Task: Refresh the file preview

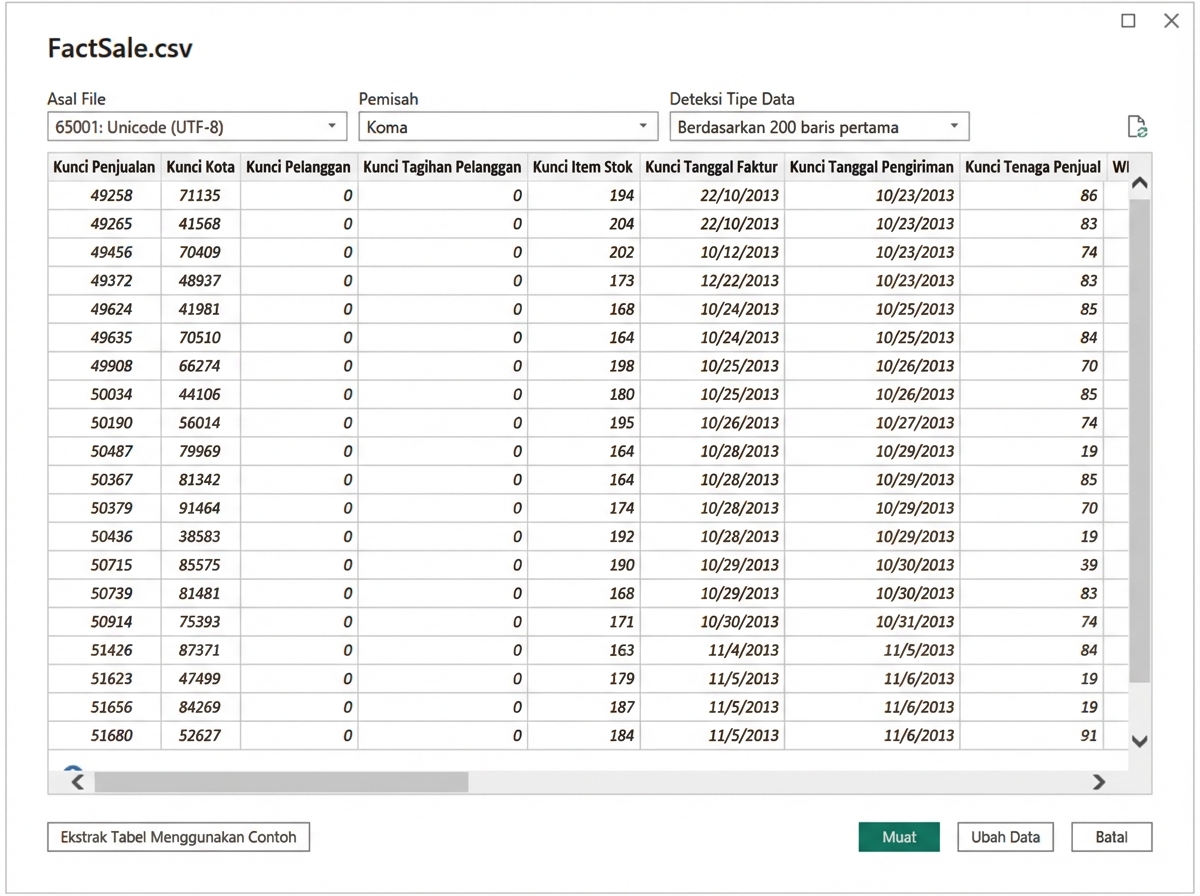Action: tap(1136, 126)
